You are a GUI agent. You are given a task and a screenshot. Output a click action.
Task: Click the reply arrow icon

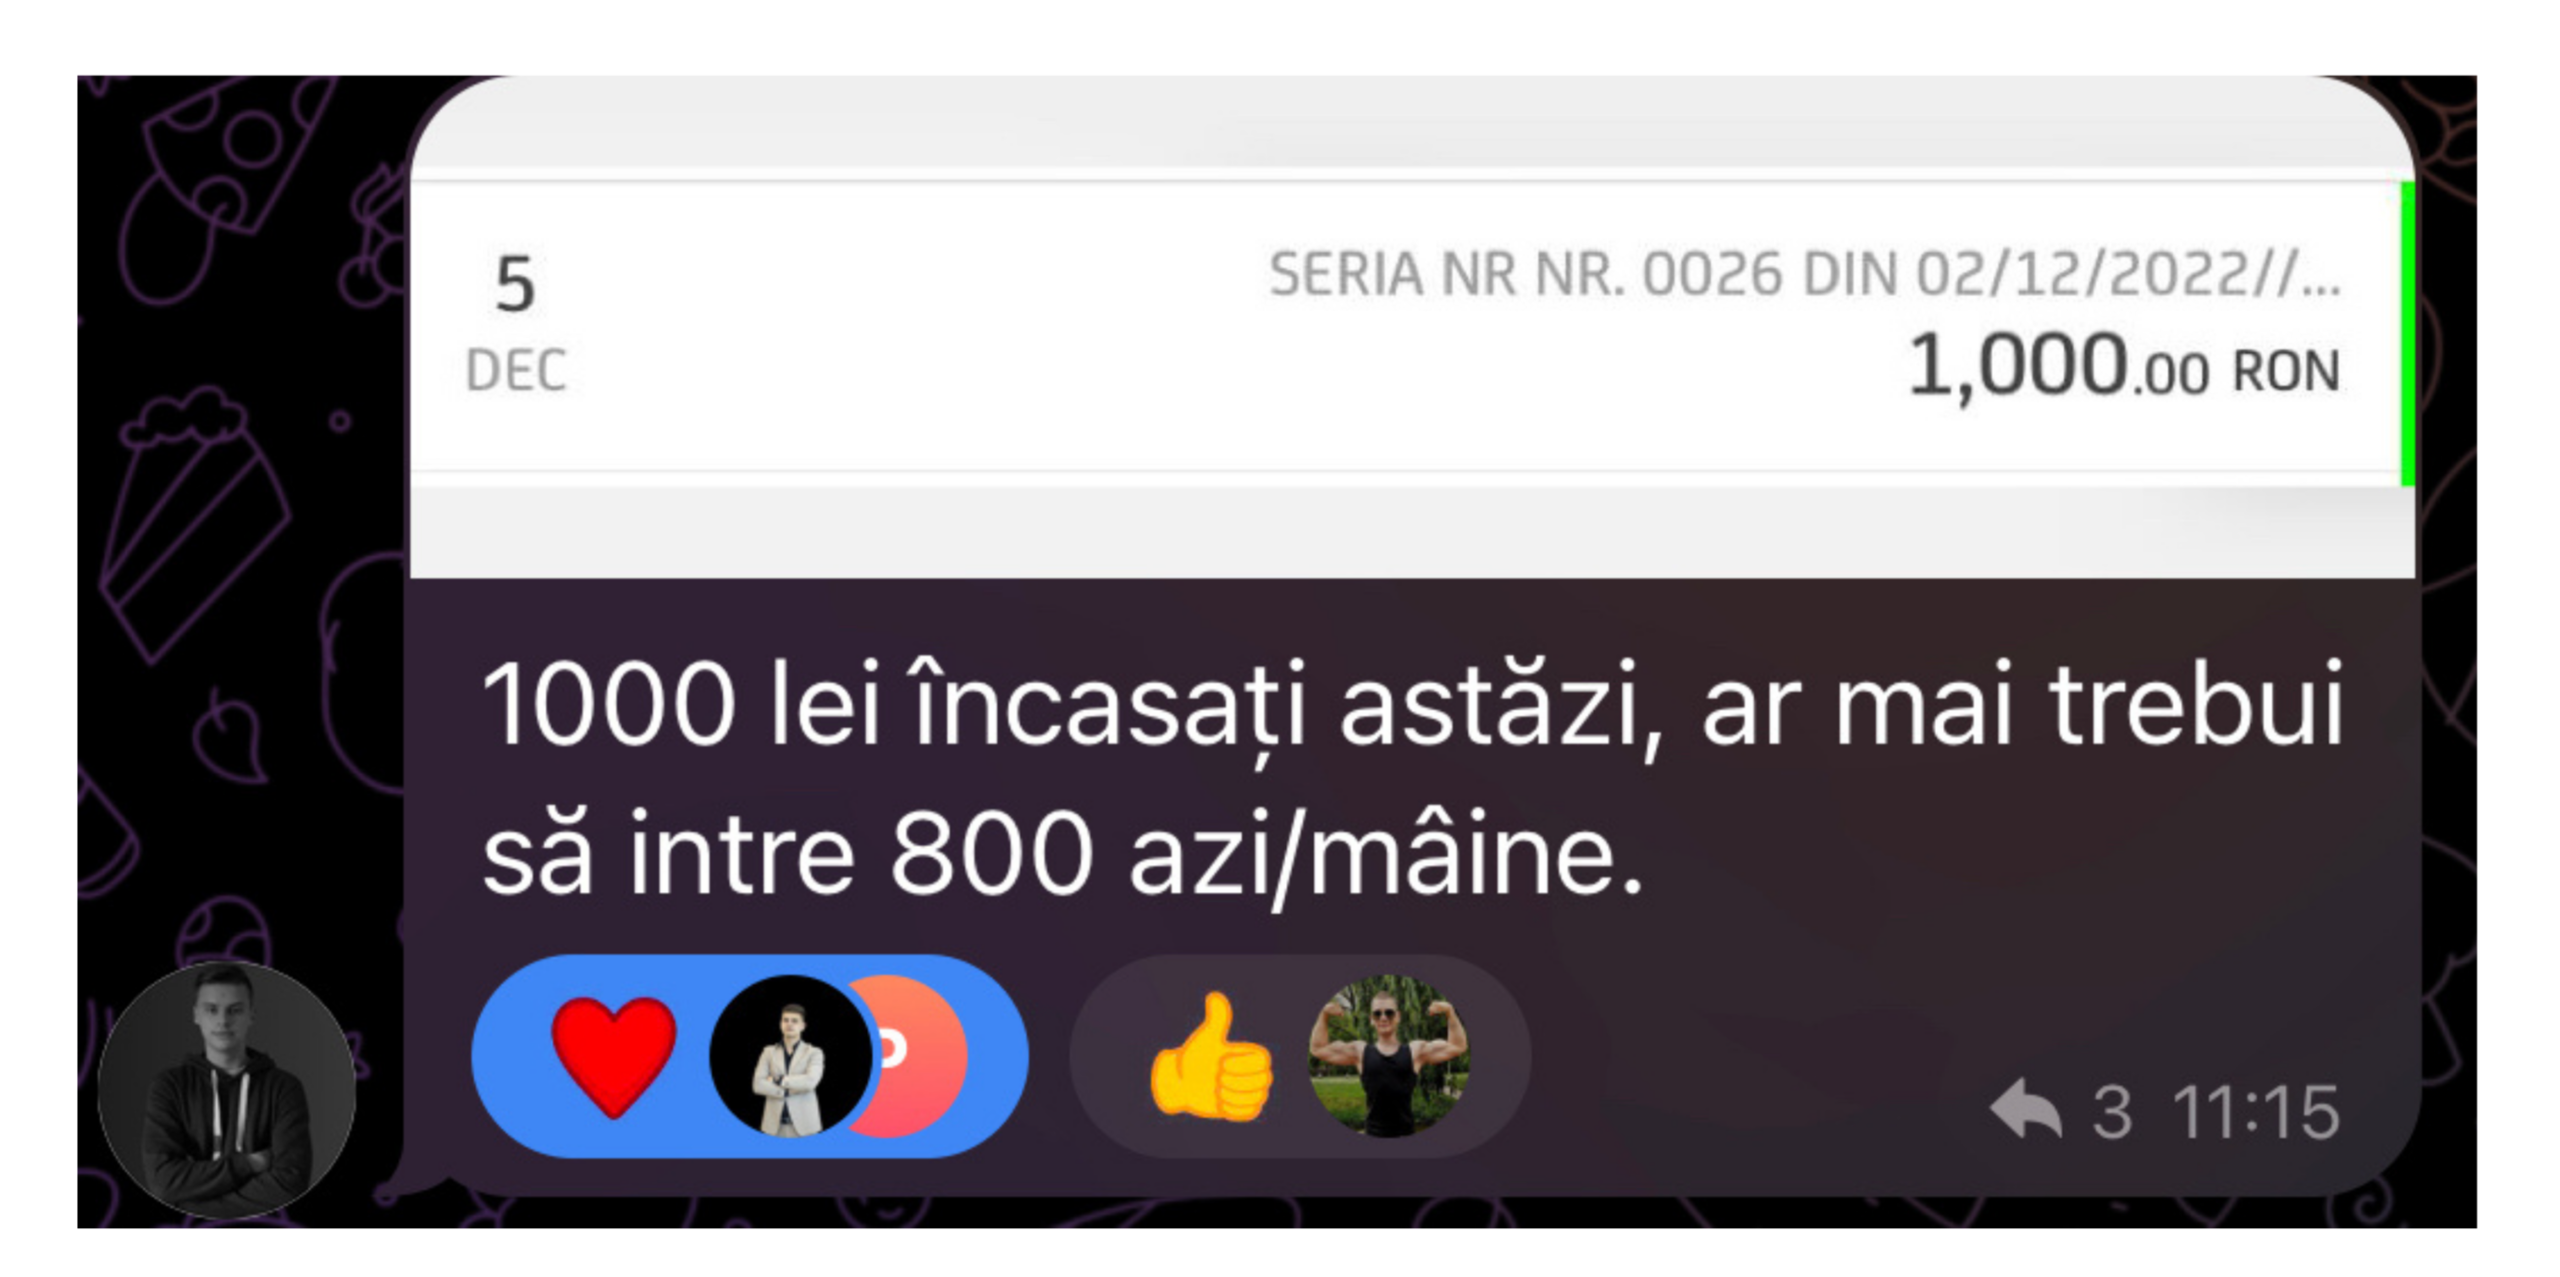click(2025, 1108)
